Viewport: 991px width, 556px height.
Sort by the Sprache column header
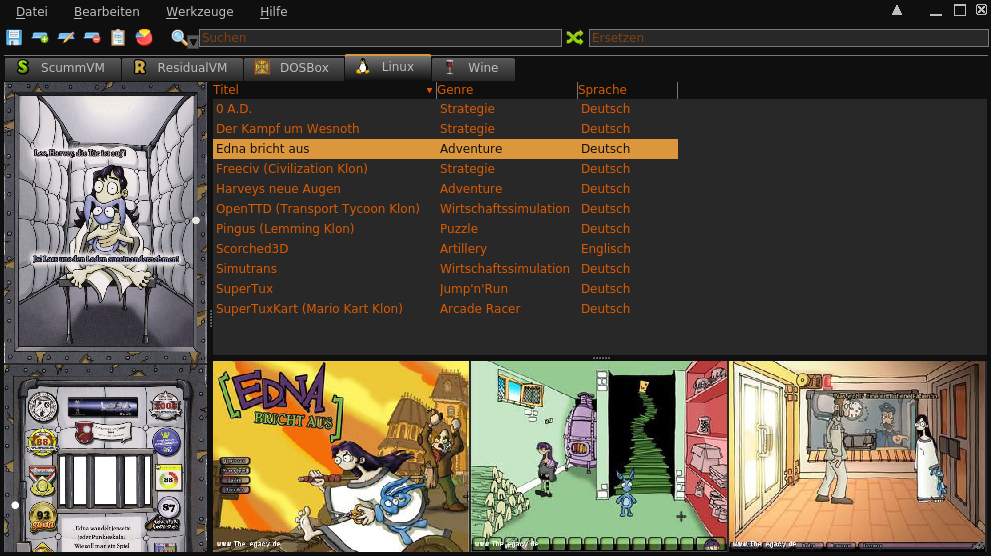coord(627,90)
